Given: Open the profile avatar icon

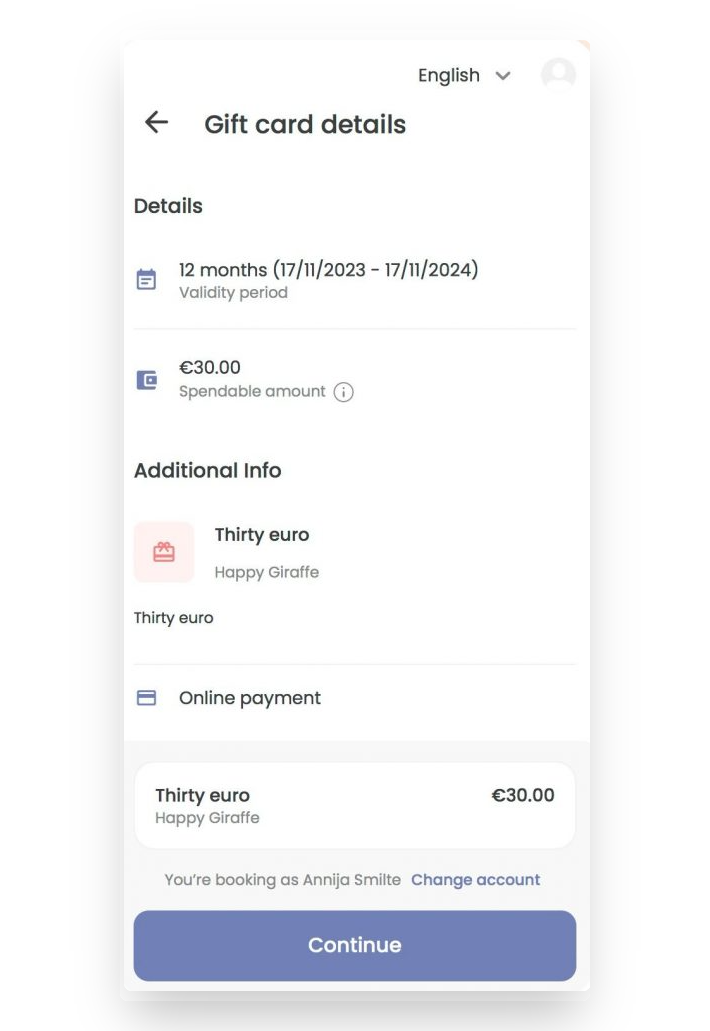Looking at the screenshot, I should point(558,75).
